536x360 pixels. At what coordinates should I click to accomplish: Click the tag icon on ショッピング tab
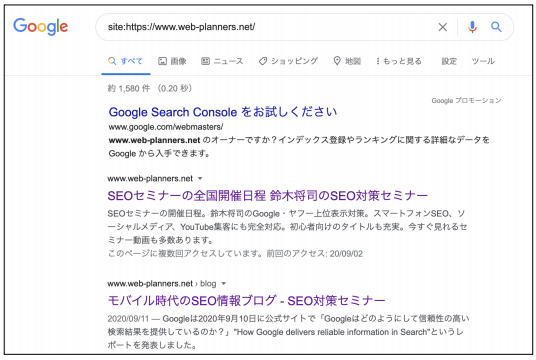click(263, 61)
